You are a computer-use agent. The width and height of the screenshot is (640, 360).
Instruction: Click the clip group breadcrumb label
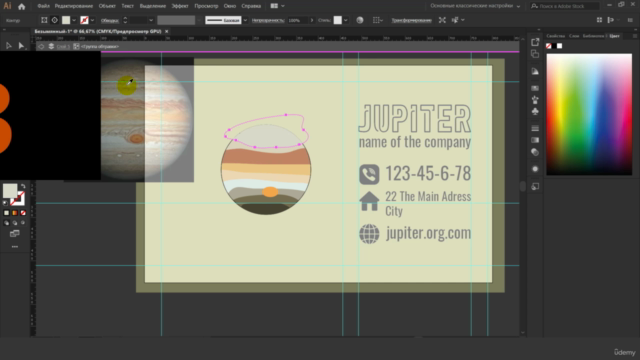(100, 47)
